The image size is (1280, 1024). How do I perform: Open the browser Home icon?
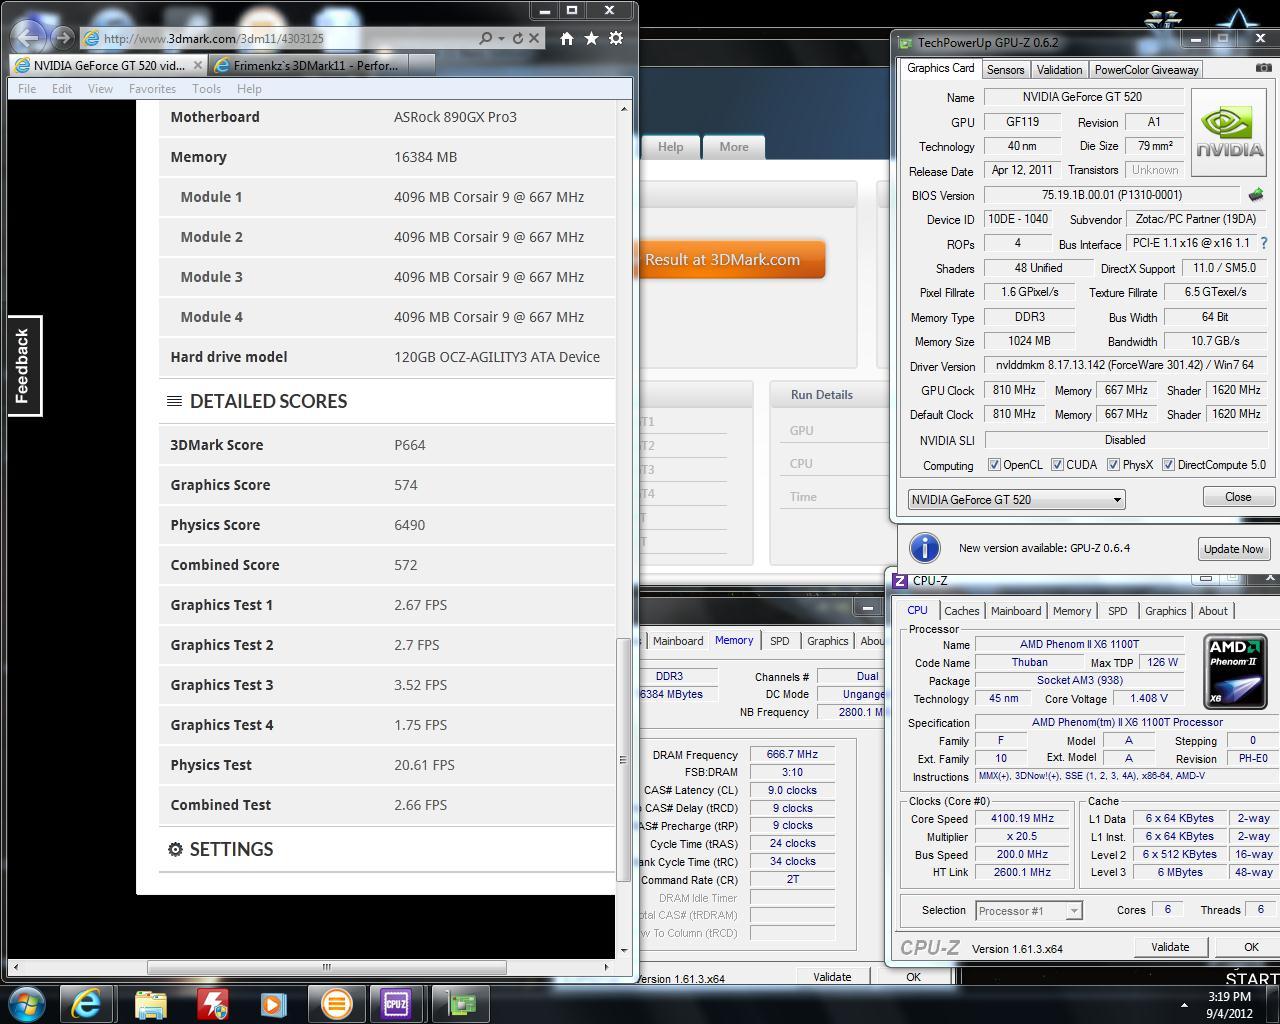(x=567, y=38)
